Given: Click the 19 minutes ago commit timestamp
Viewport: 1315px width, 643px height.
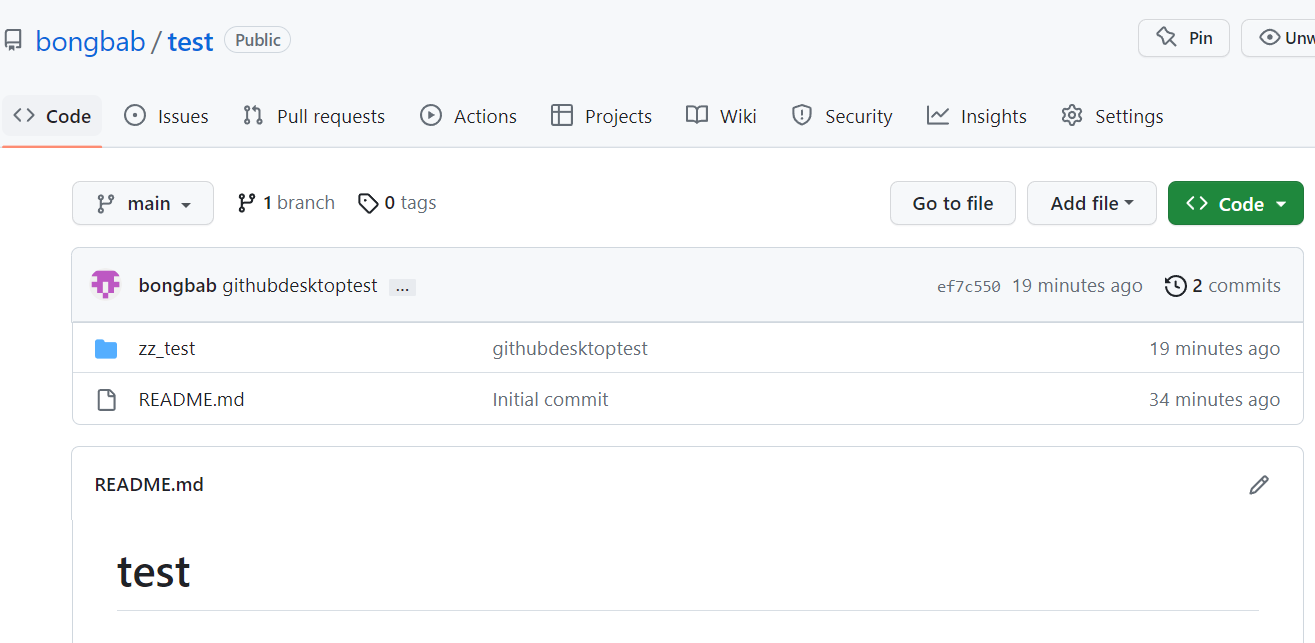Looking at the screenshot, I should click(1077, 285).
